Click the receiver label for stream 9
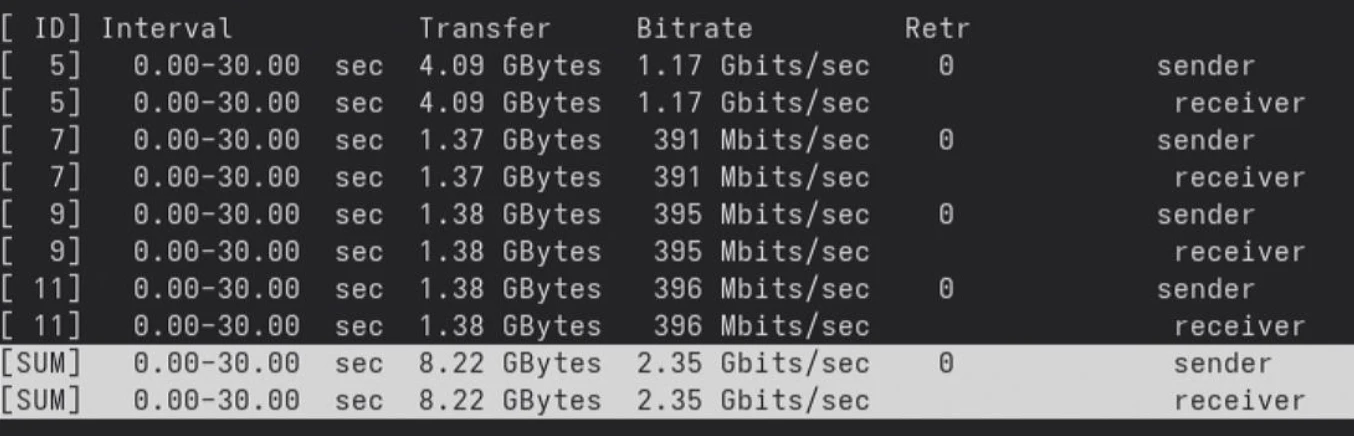 (1239, 252)
